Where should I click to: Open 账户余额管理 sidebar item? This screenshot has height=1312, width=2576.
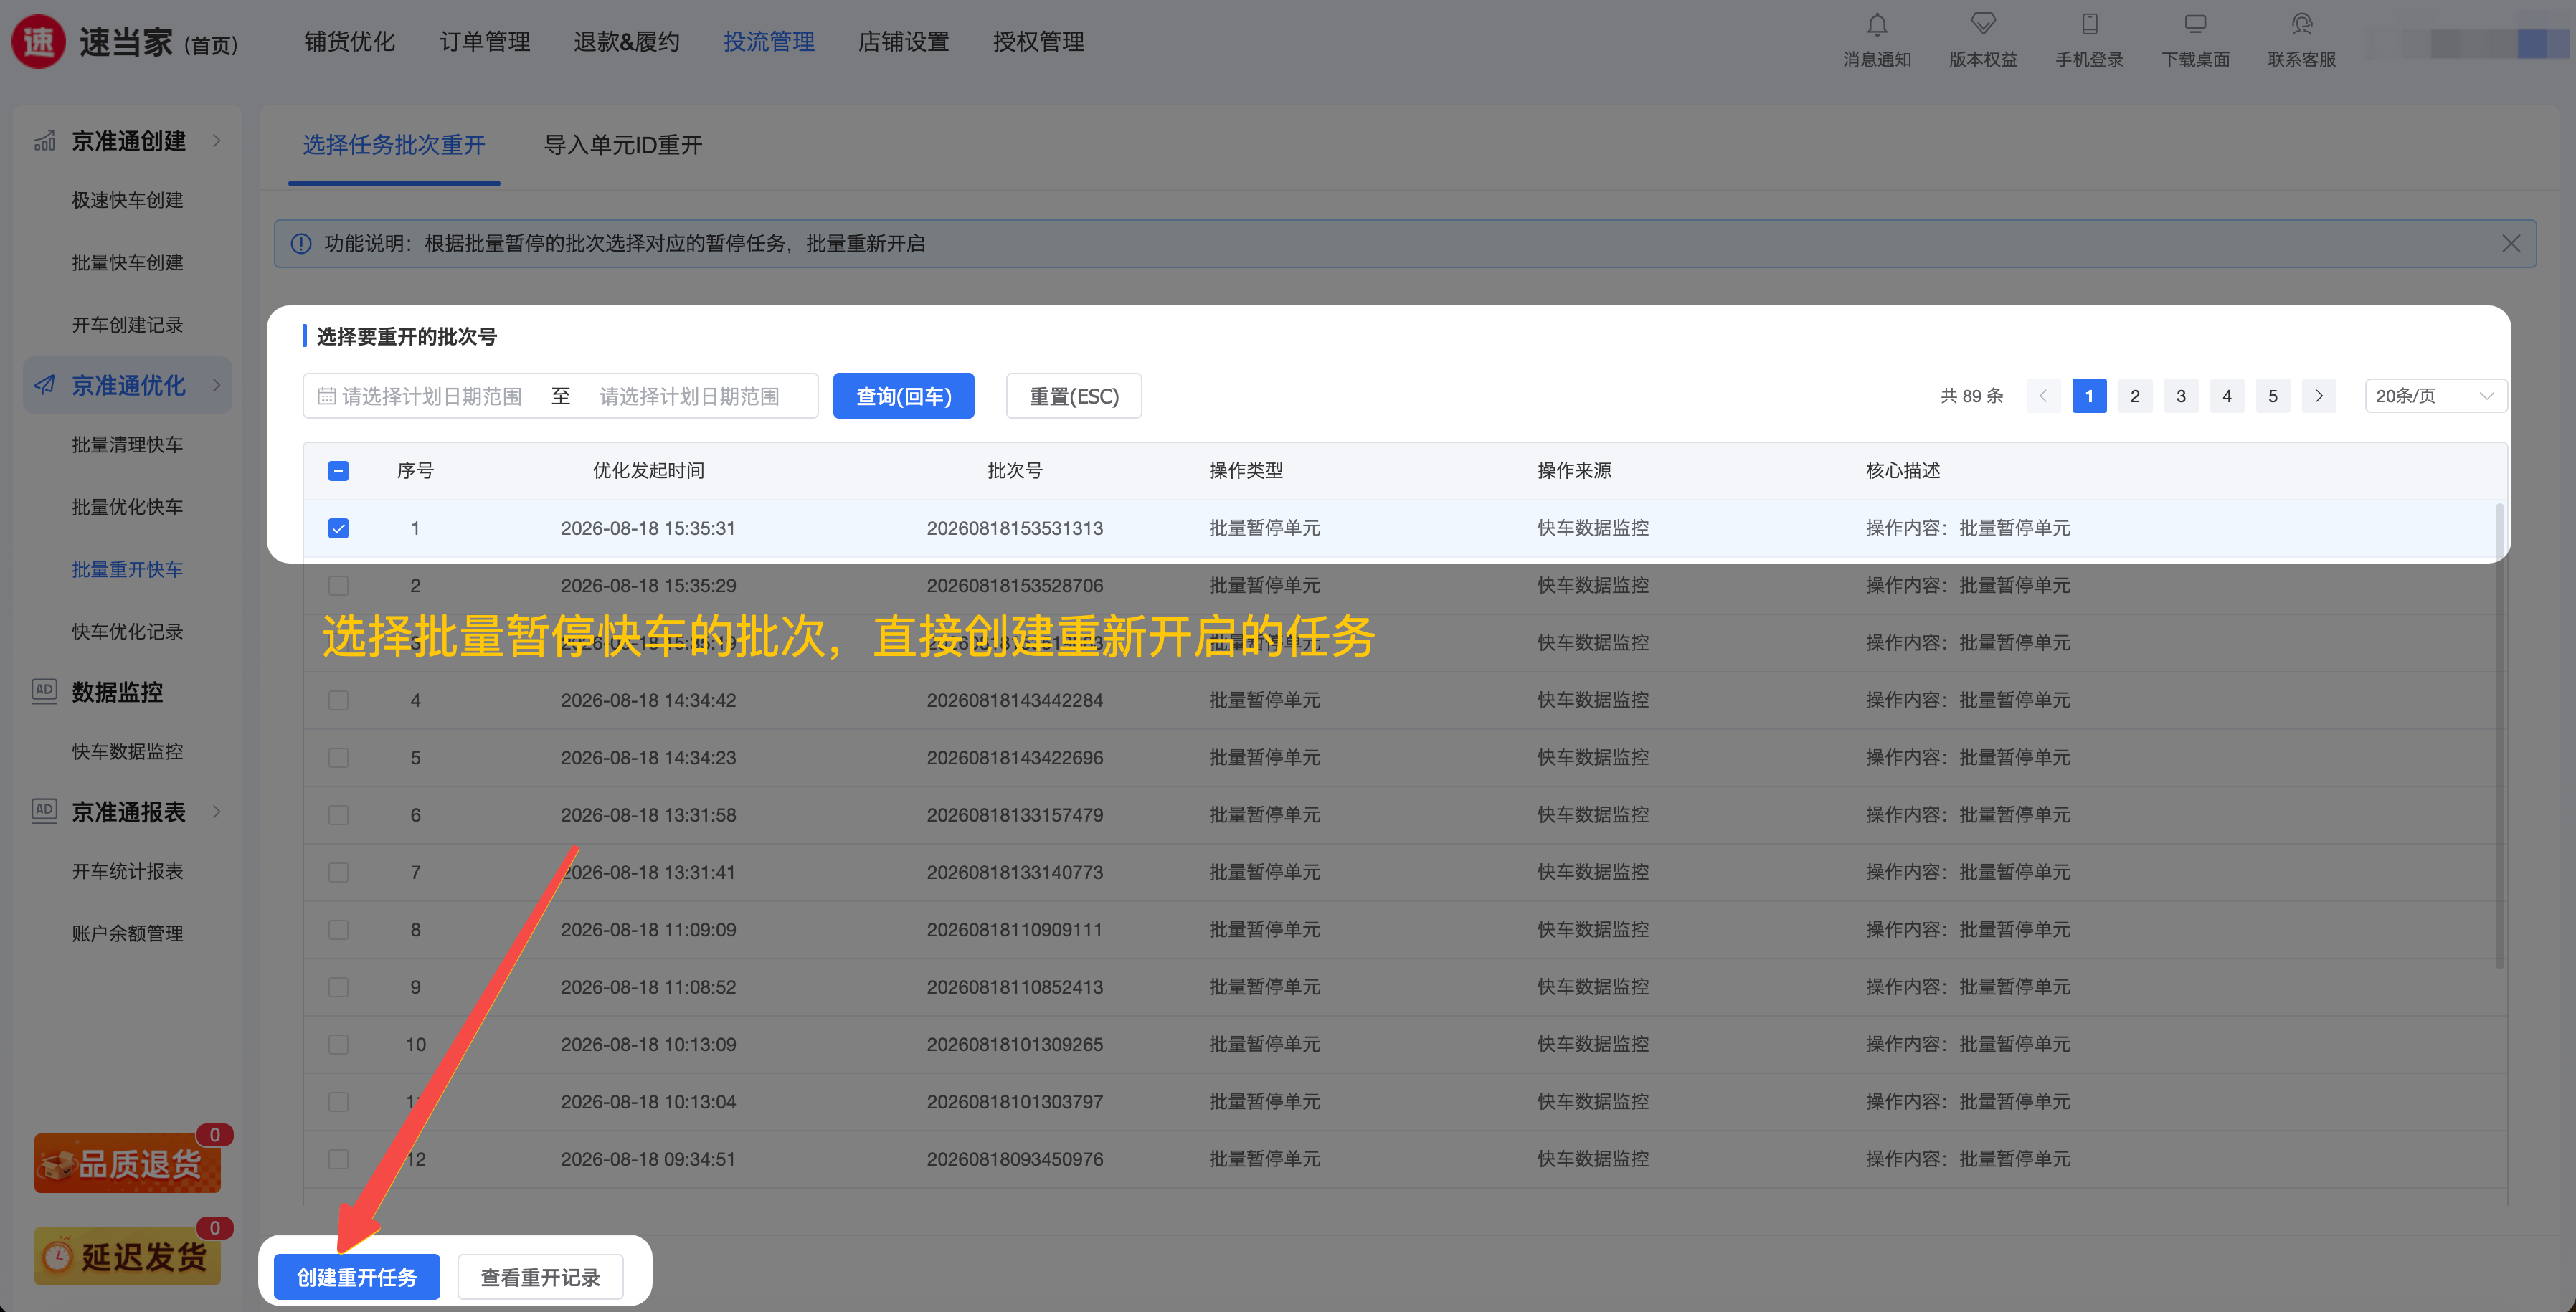click(x=127, y=933)
